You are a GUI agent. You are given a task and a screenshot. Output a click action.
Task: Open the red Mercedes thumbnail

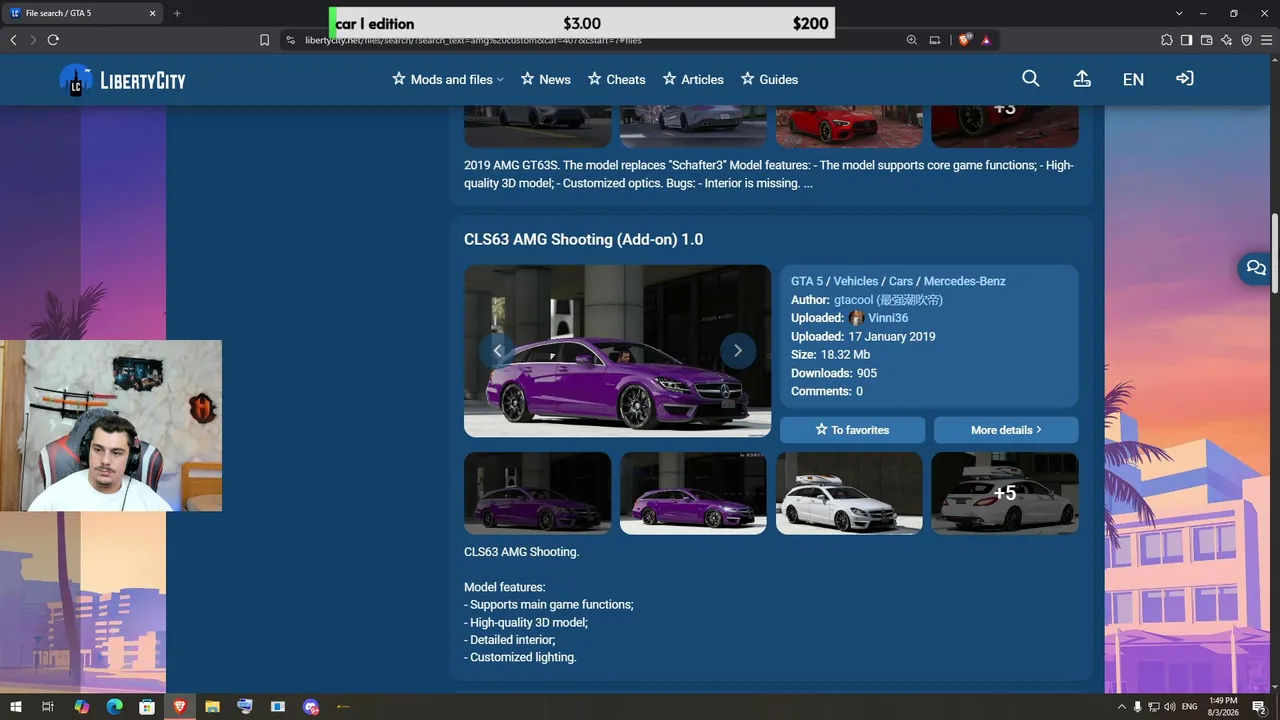point(849,126)
